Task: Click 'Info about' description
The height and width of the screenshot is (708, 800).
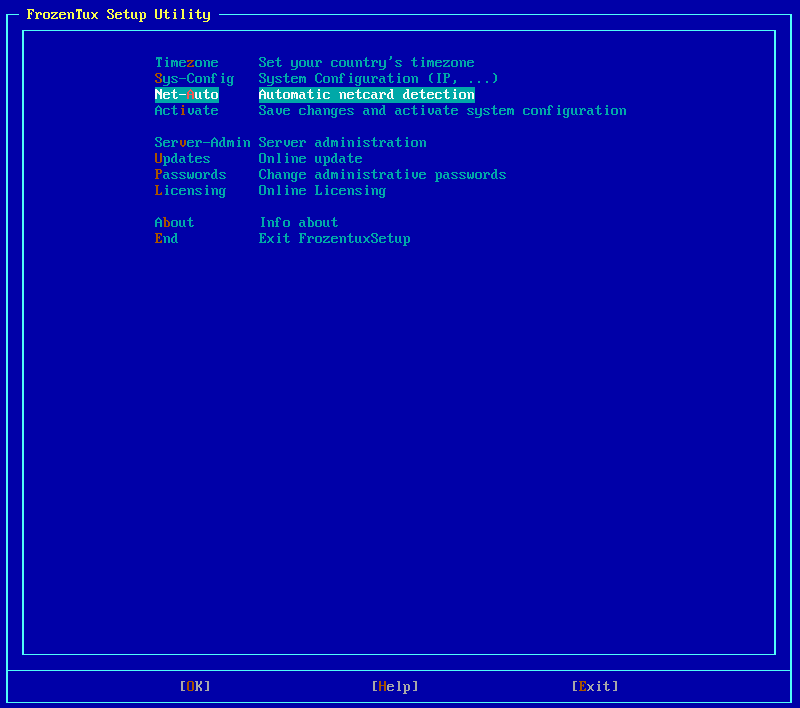Action: coord(298,223)
